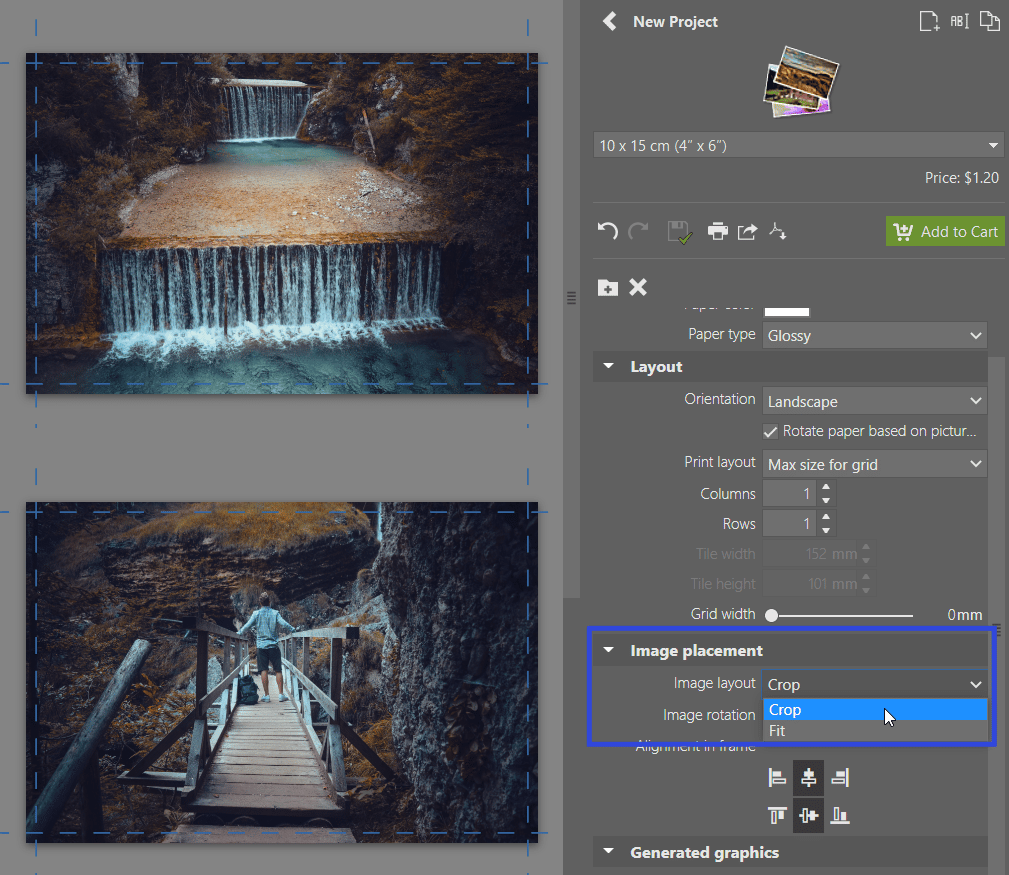Select the wooden bridge photo print preview
Image resolution: width=1009 pixels, height=875 pixels.
282,672
